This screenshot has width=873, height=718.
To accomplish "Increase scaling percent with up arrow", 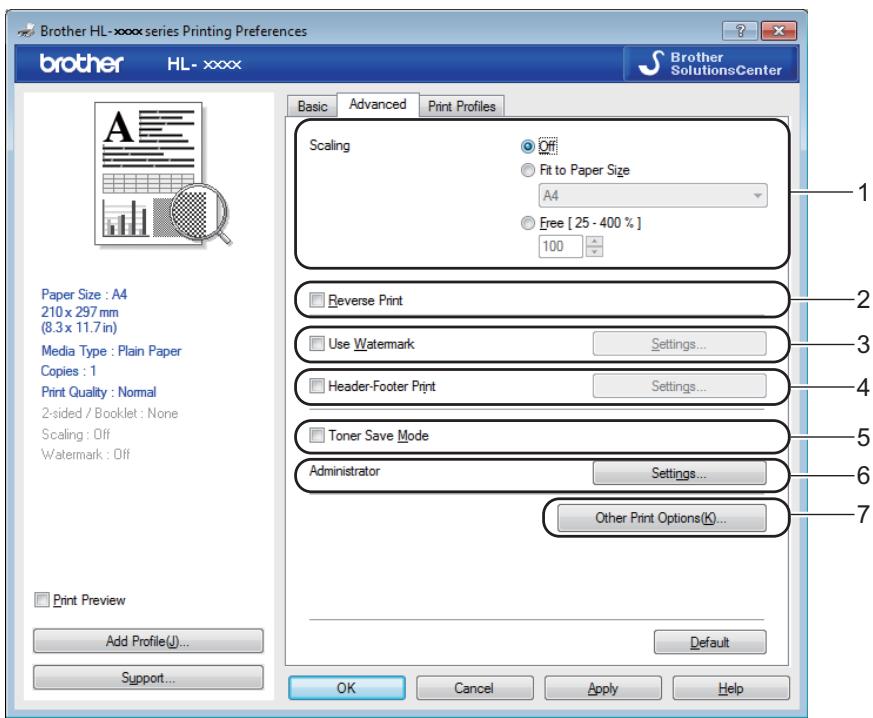I will click(595, 241).
